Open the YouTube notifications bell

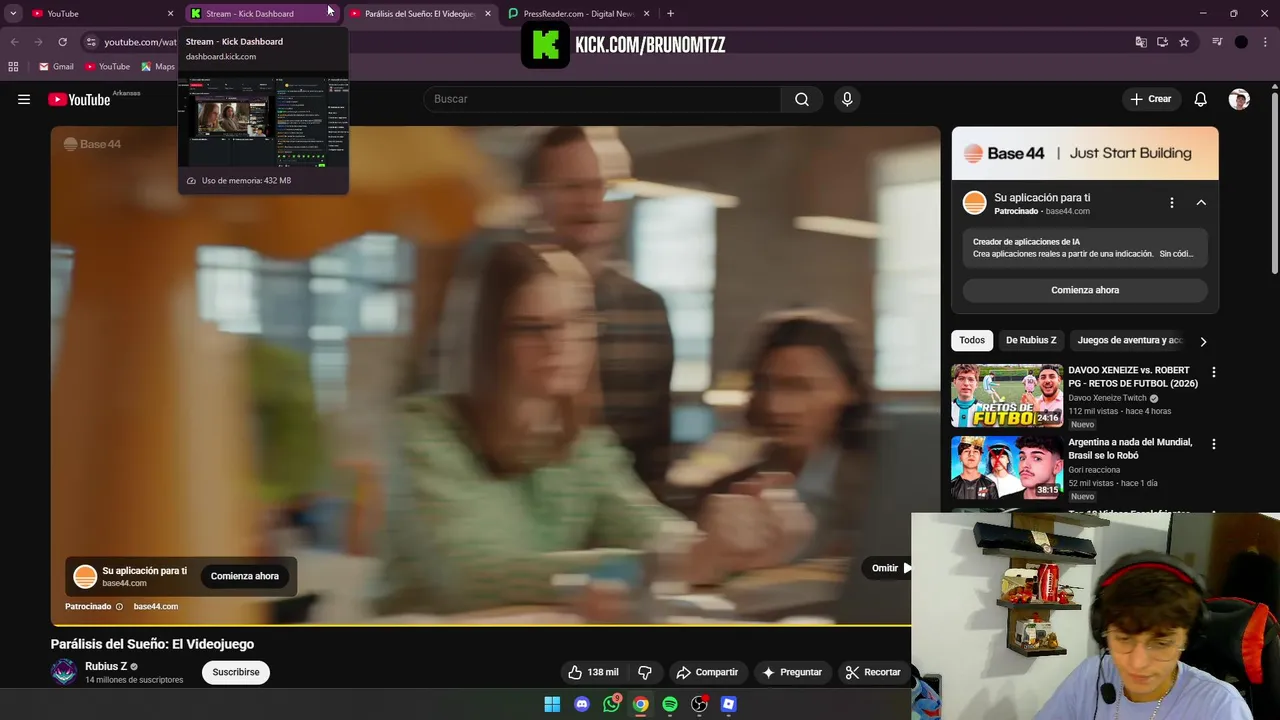click(x=1201, y=99)
